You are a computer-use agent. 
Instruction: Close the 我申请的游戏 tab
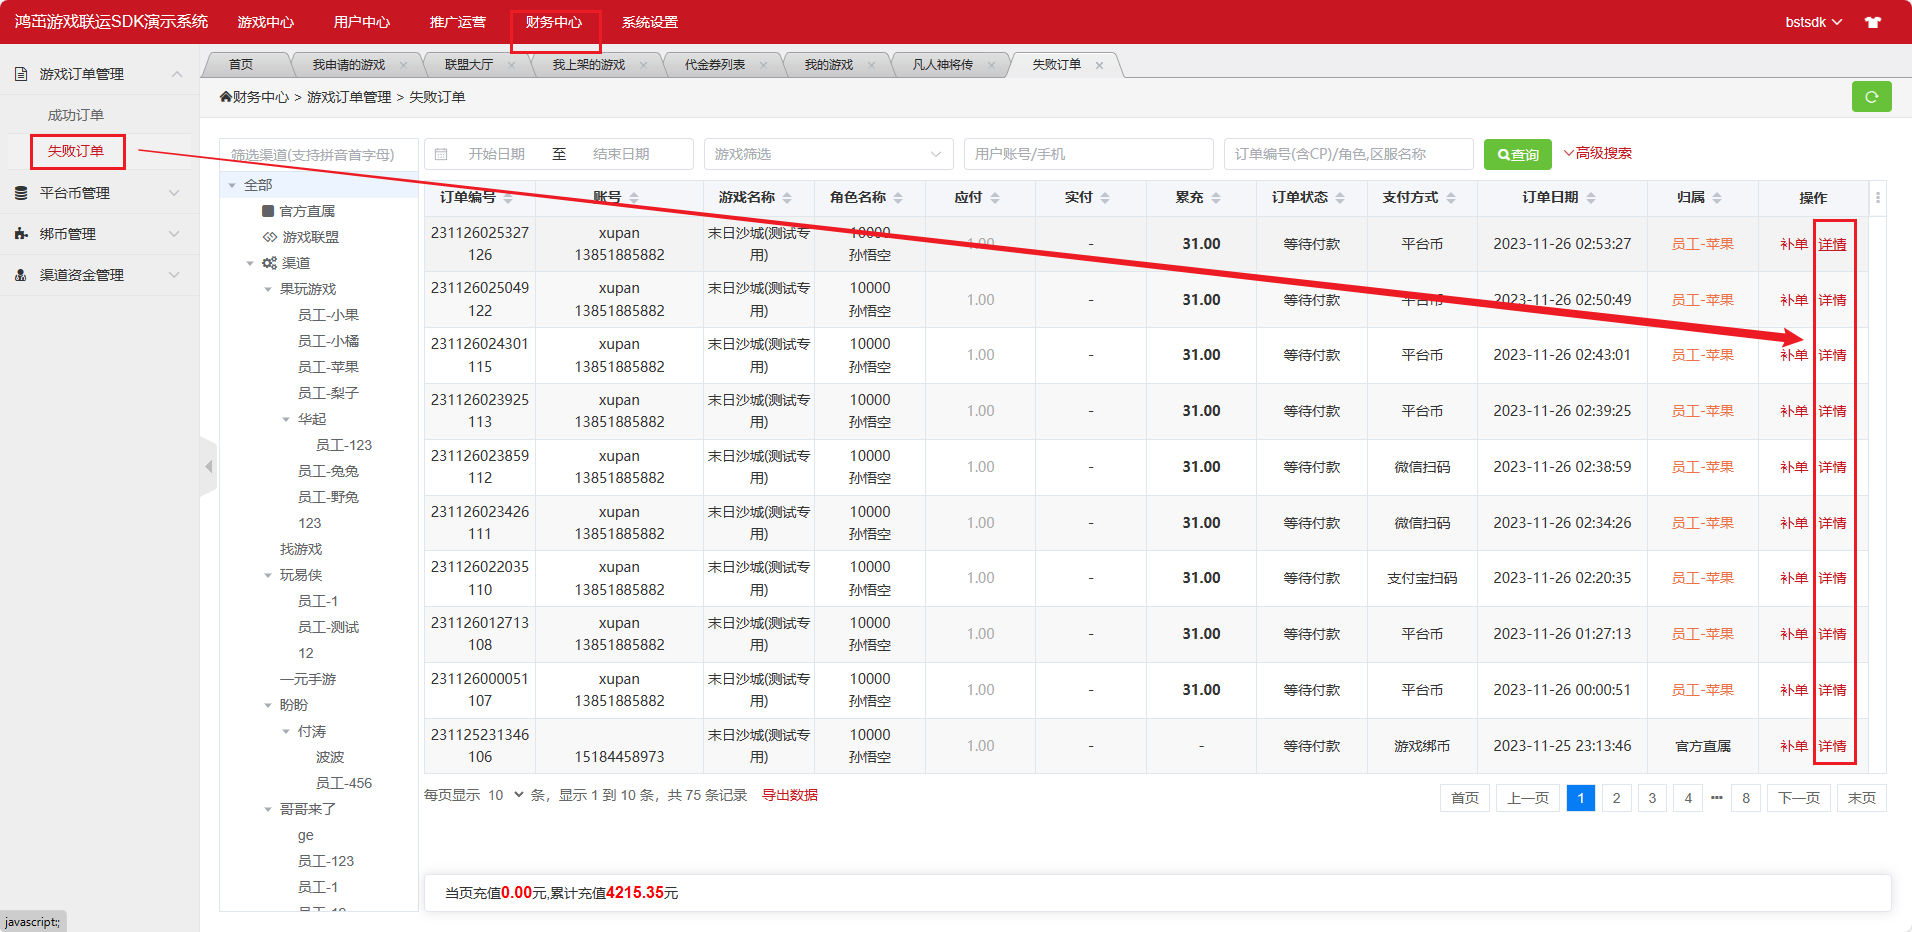[x=404, y=65]
